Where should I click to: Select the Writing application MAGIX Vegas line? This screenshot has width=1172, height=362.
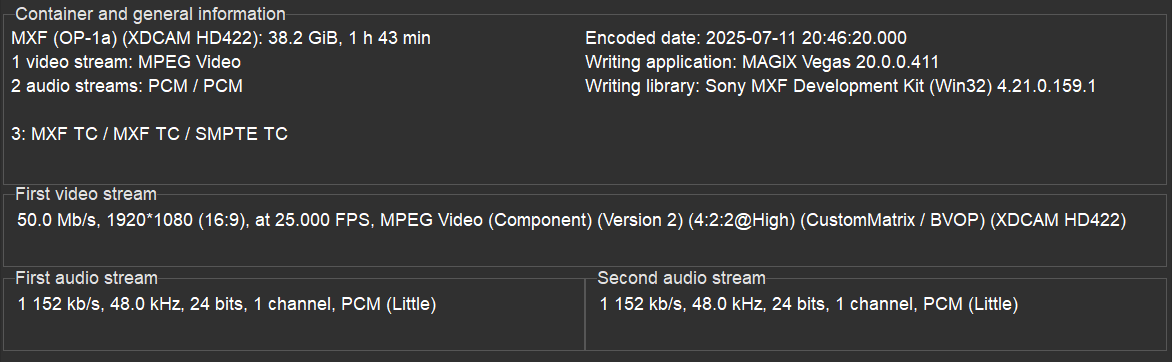(762, 62)
